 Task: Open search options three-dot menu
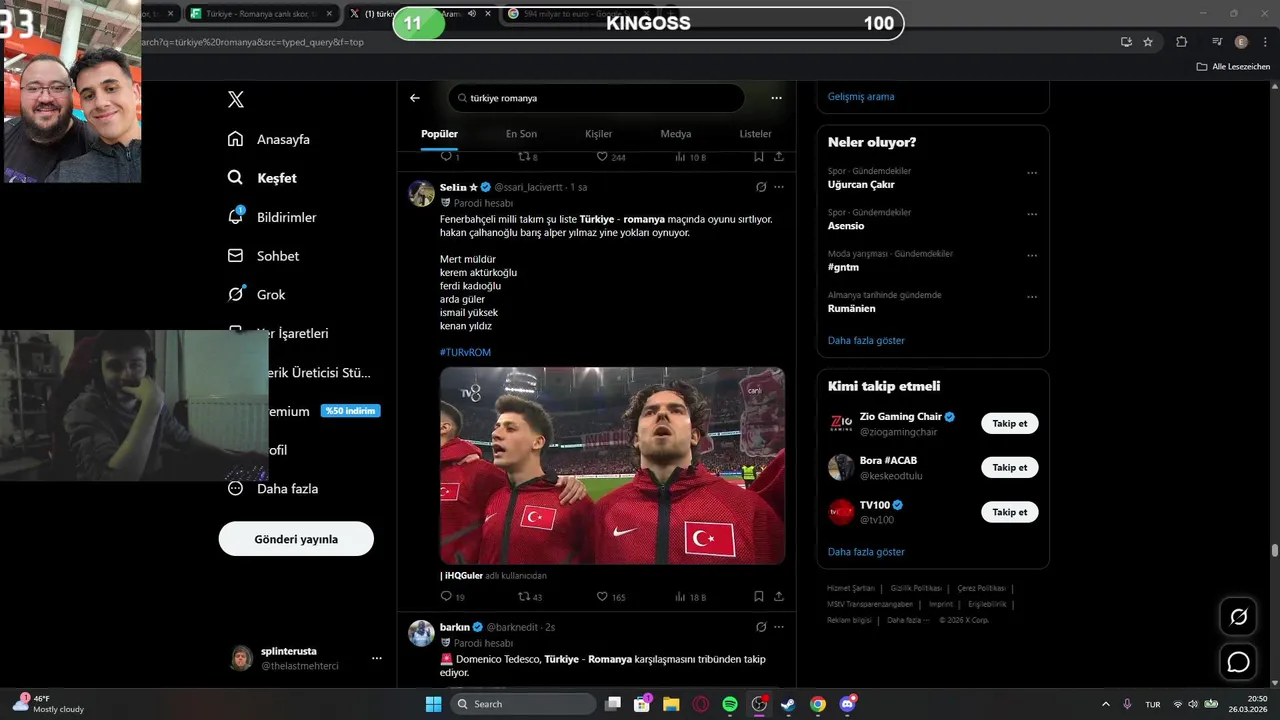click(776, 98)
